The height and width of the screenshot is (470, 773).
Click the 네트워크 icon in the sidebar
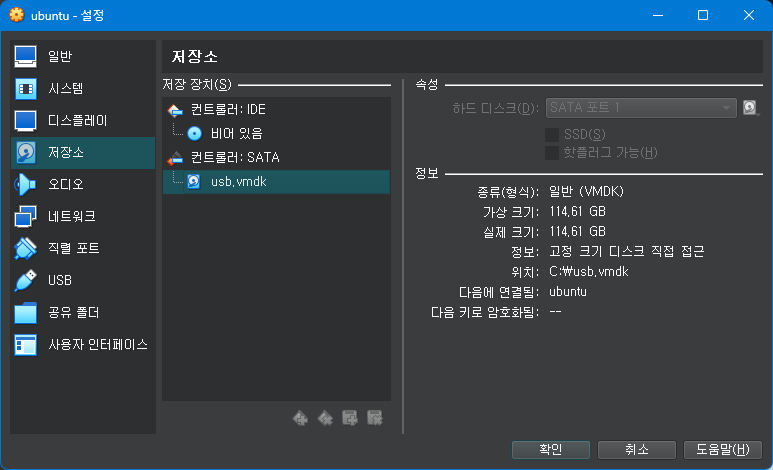(25, 217)
